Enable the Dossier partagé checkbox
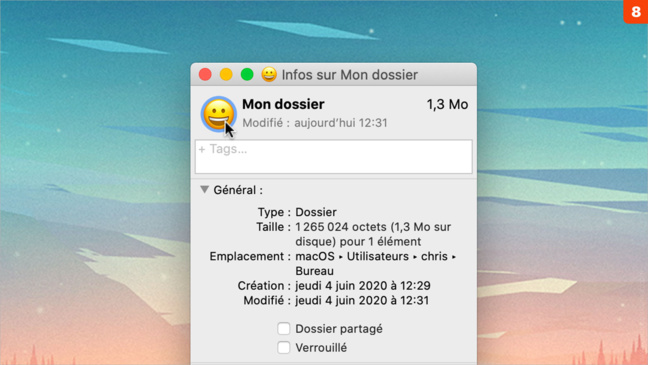 pos(284,329)
